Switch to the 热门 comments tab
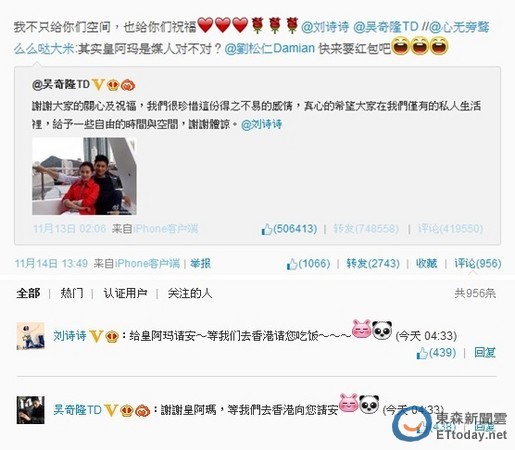 72,293
